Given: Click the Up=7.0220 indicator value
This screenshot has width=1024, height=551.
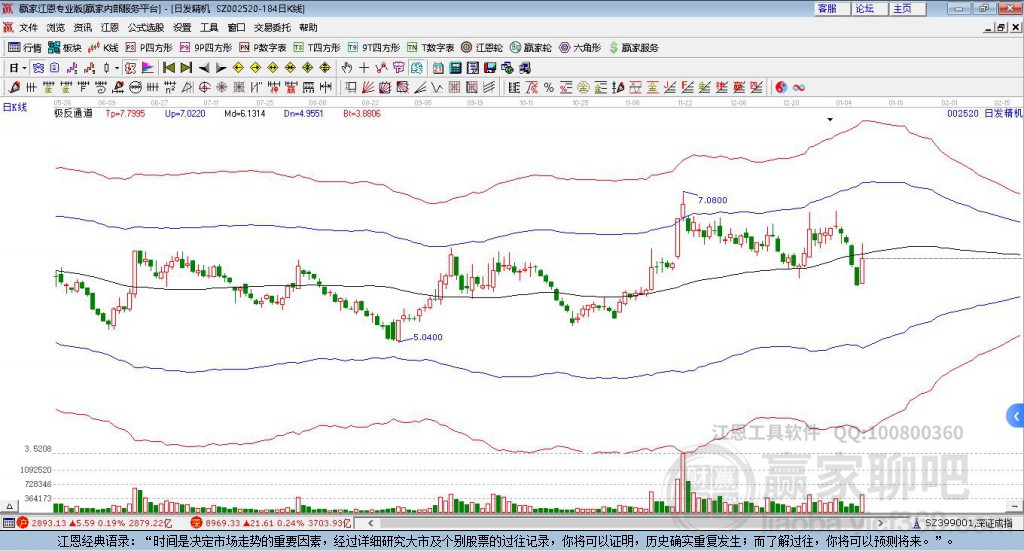Looking at the screenshot, I should (x=185, y=113).
